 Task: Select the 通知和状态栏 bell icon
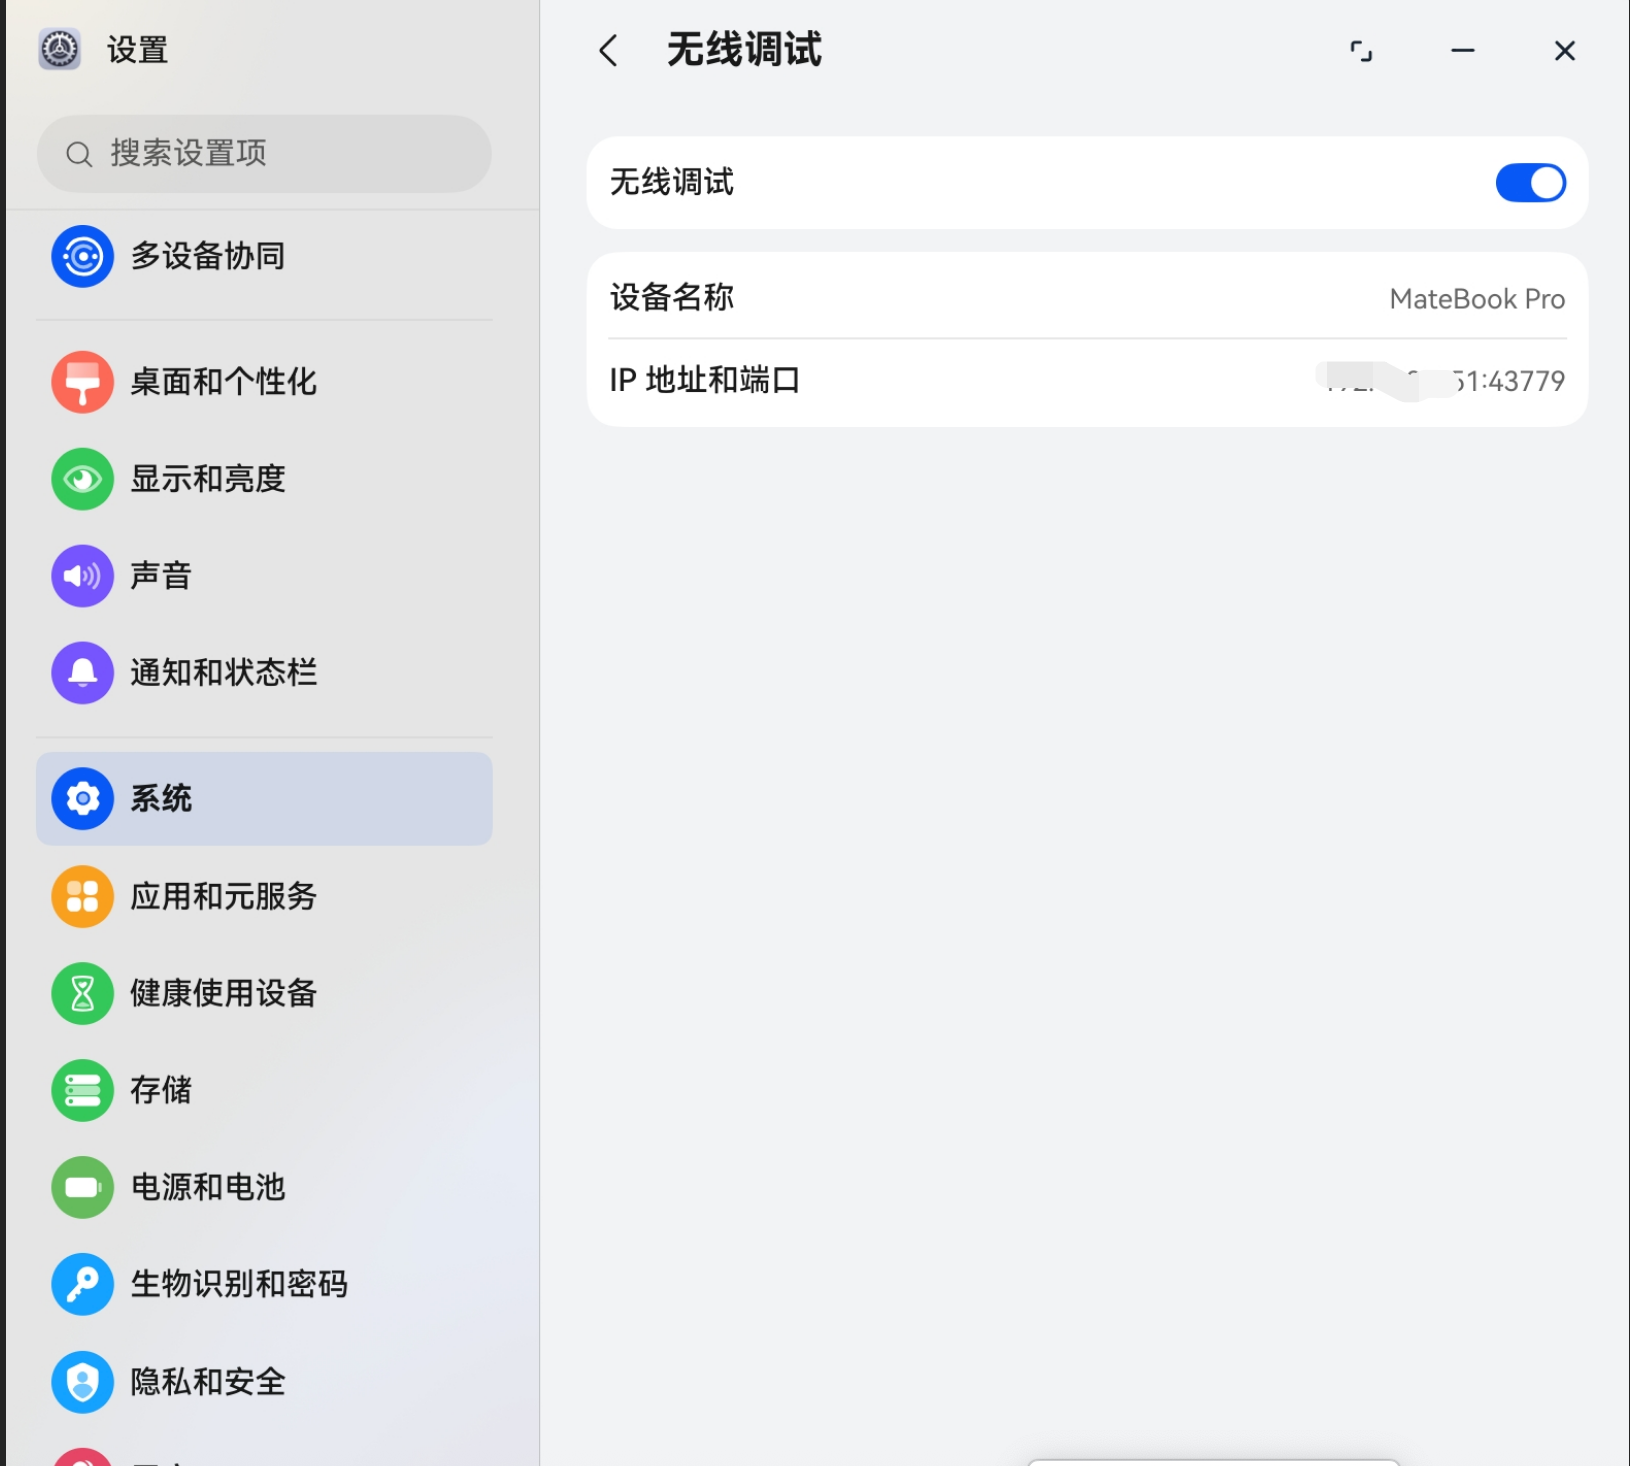coord(82,673)
